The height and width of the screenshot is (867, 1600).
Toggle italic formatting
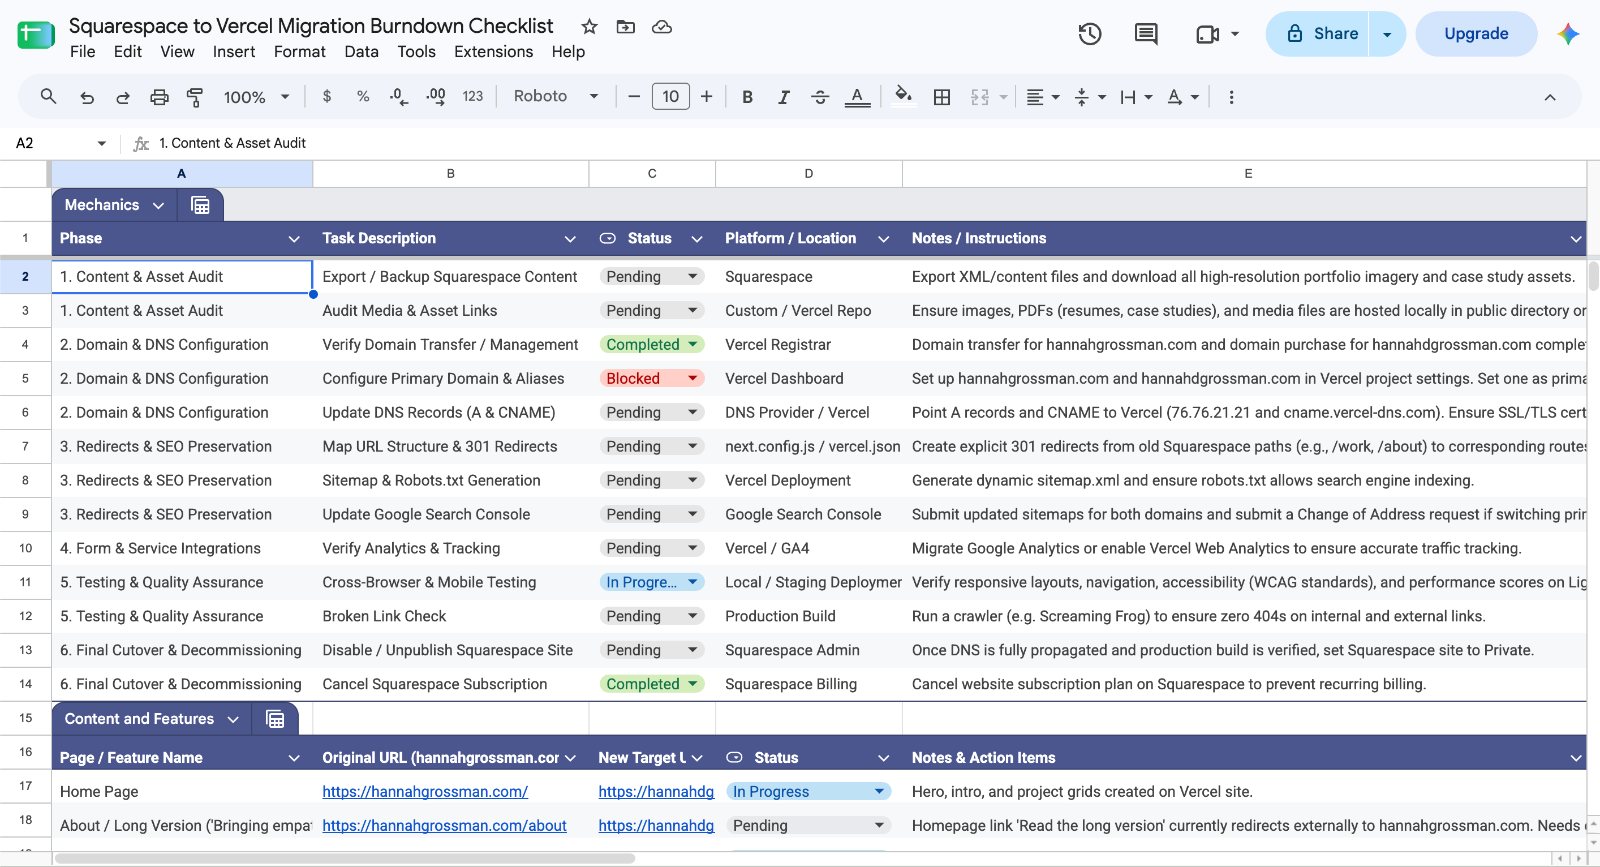click(x=784, y=97)
